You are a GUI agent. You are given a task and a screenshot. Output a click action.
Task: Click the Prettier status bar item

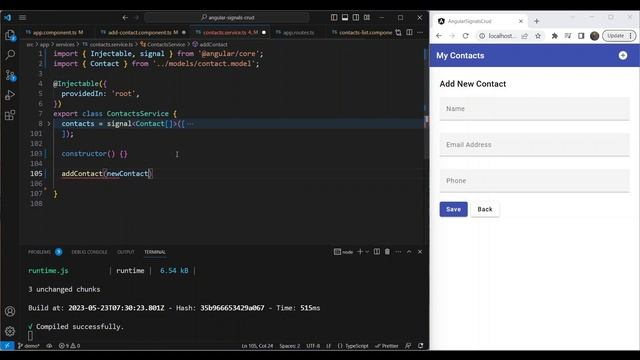[387, 346]
